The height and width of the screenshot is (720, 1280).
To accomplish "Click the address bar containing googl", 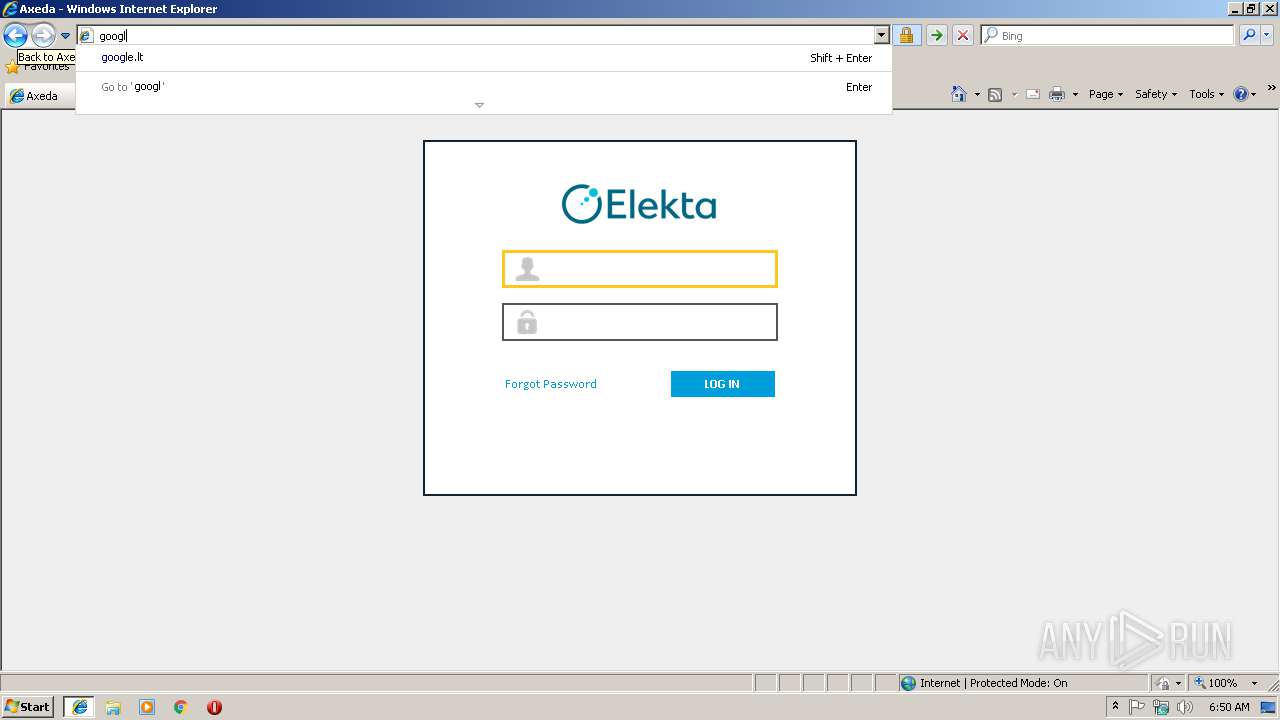I will (x=484, y=36).
